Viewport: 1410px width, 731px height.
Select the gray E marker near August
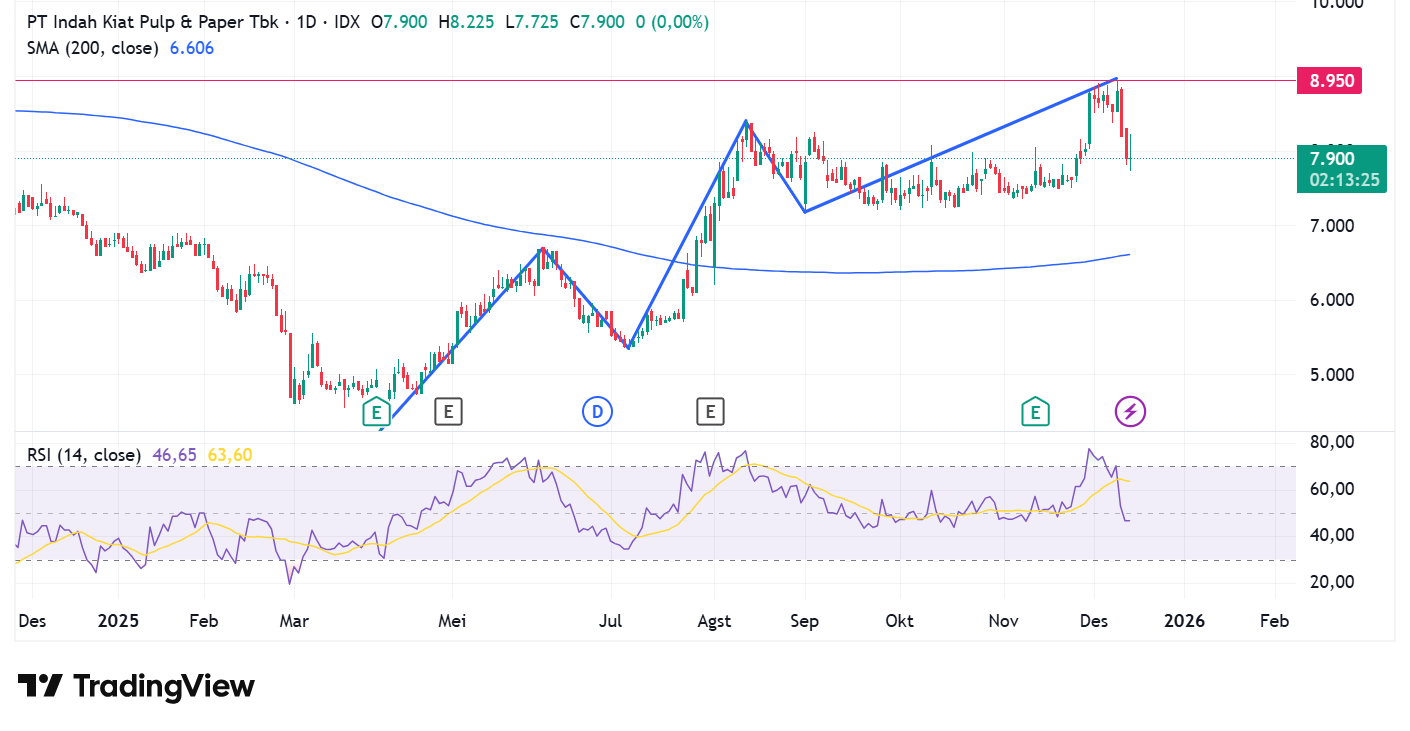pyautogui.click(x=710, y=411)
